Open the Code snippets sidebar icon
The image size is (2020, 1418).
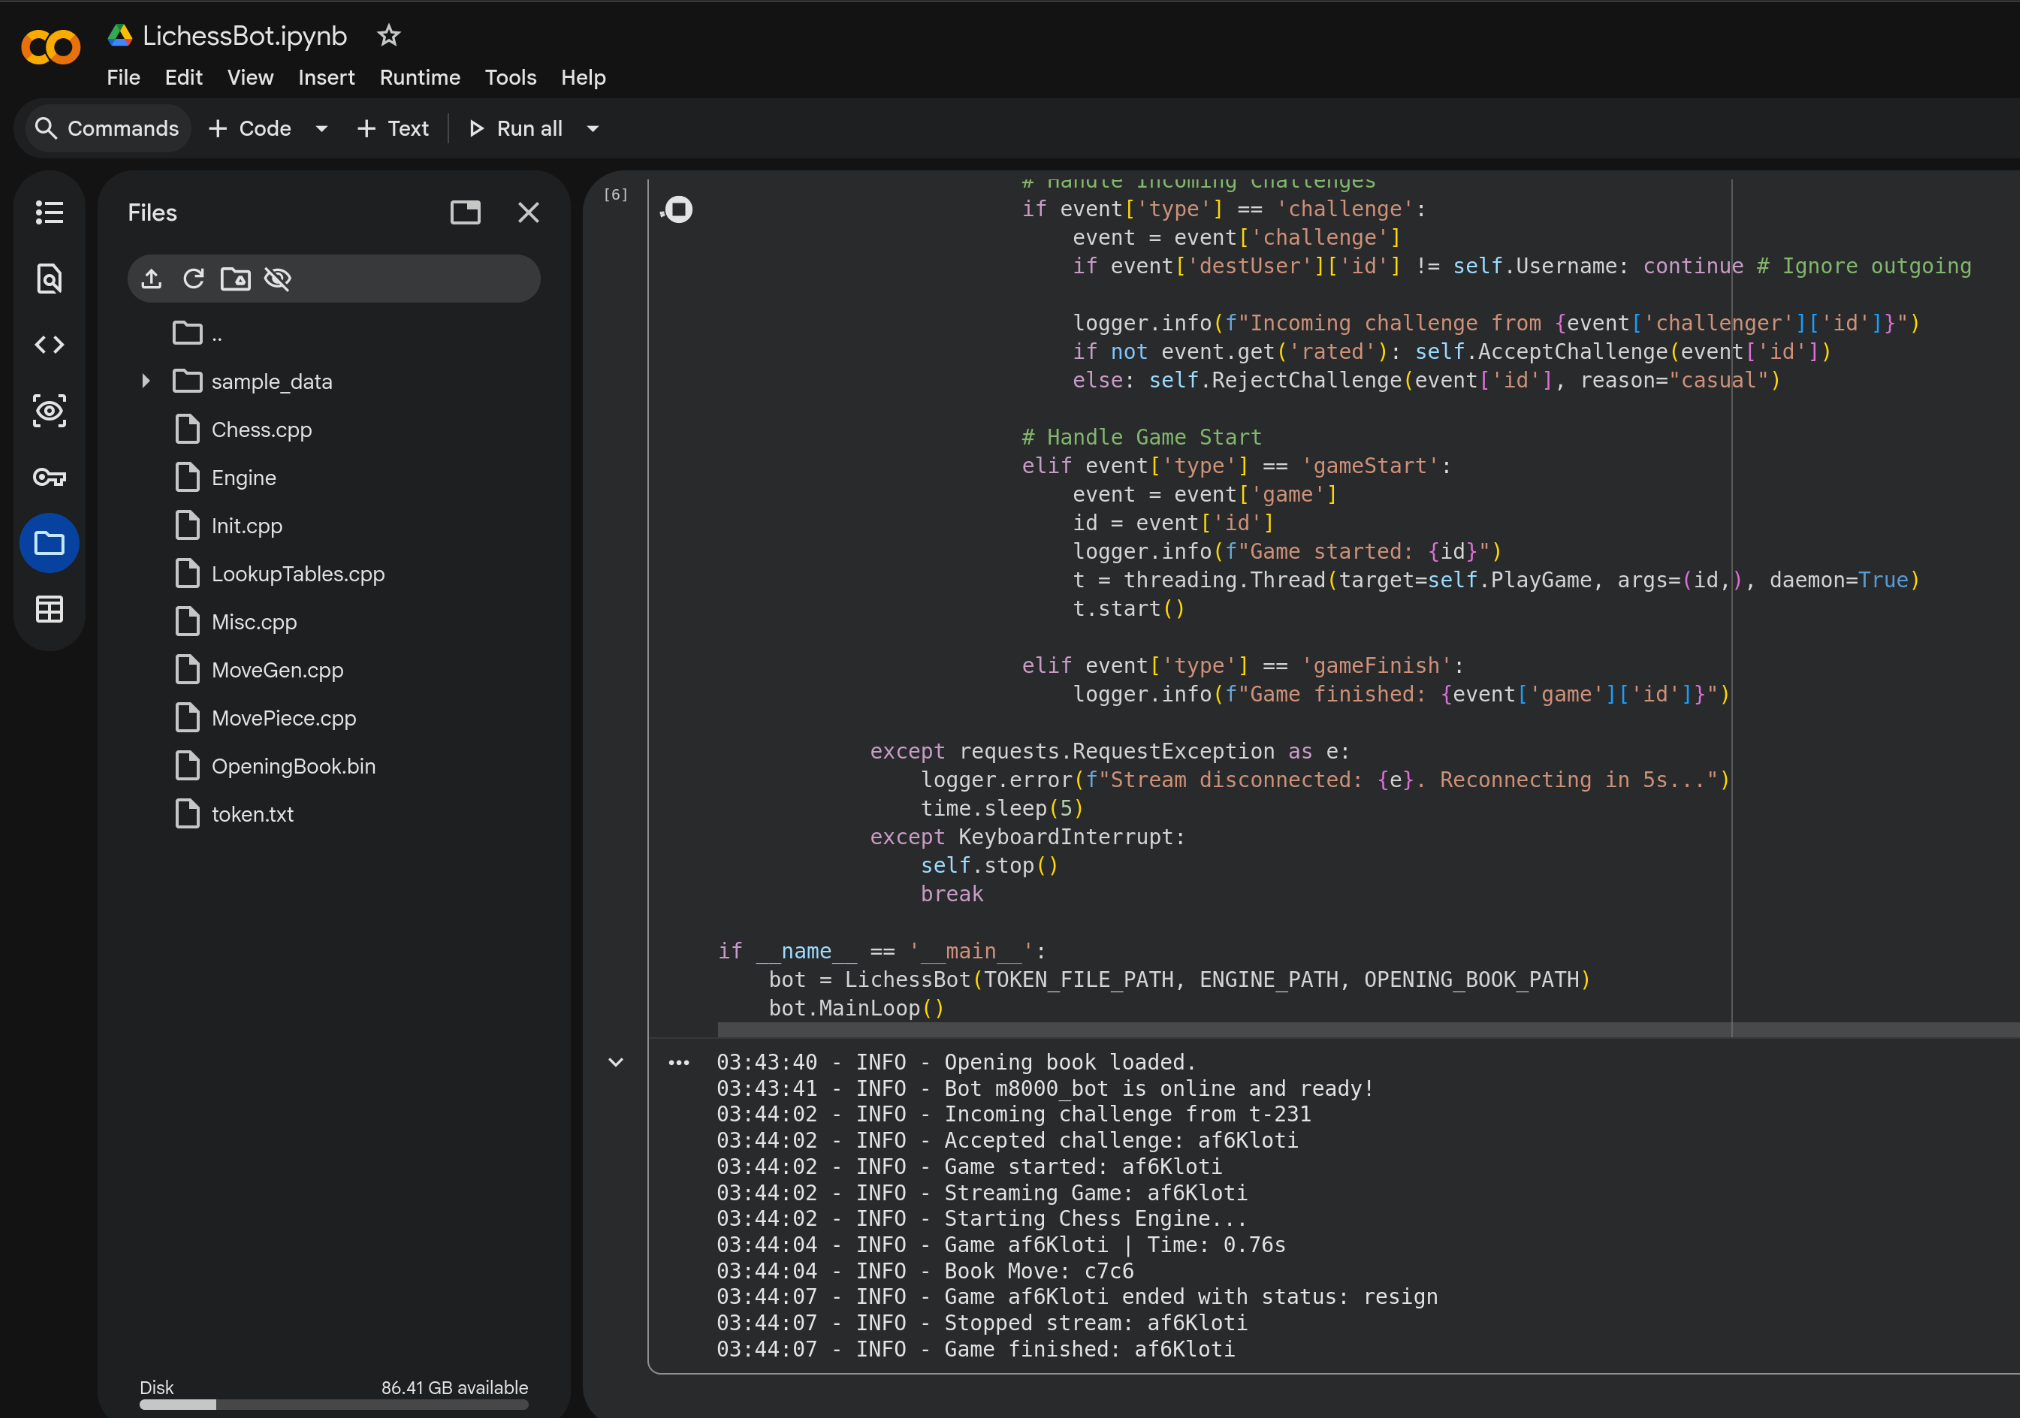click(x=49, y=345)
